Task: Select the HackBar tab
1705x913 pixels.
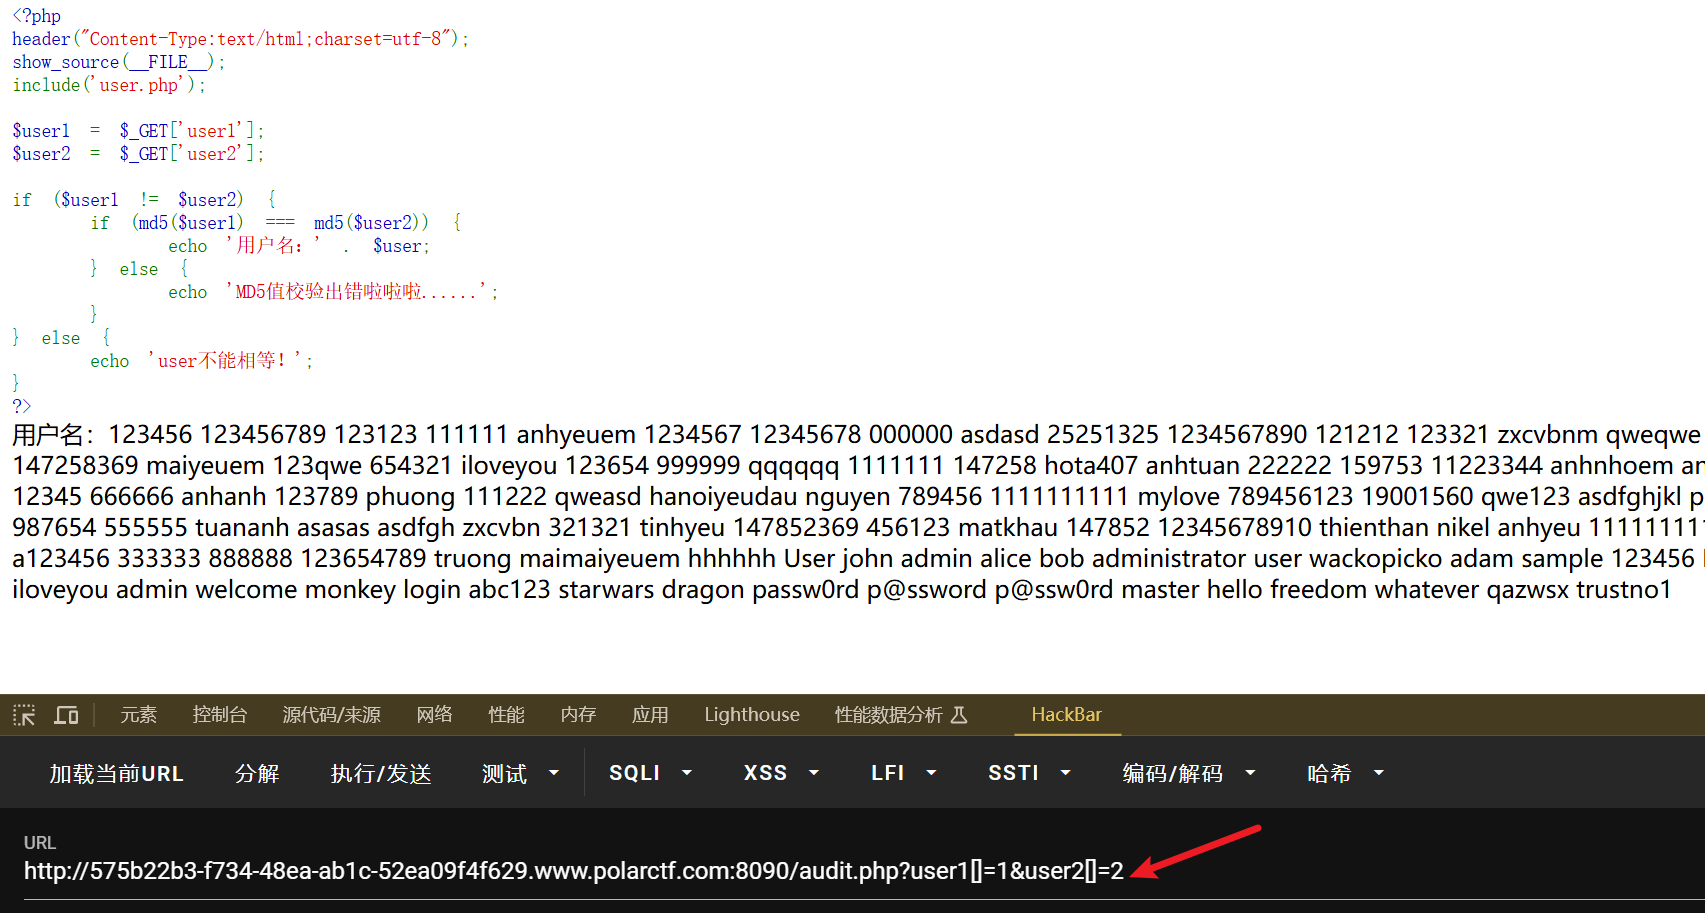Action: click(1066, 715)
